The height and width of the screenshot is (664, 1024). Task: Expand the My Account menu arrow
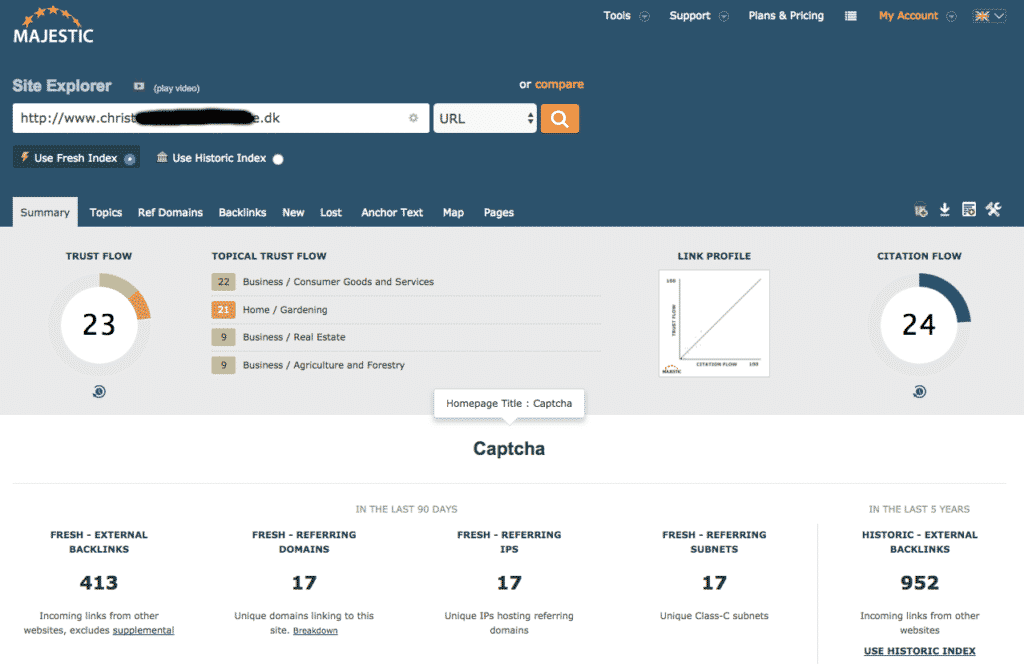tap(952, 16)
